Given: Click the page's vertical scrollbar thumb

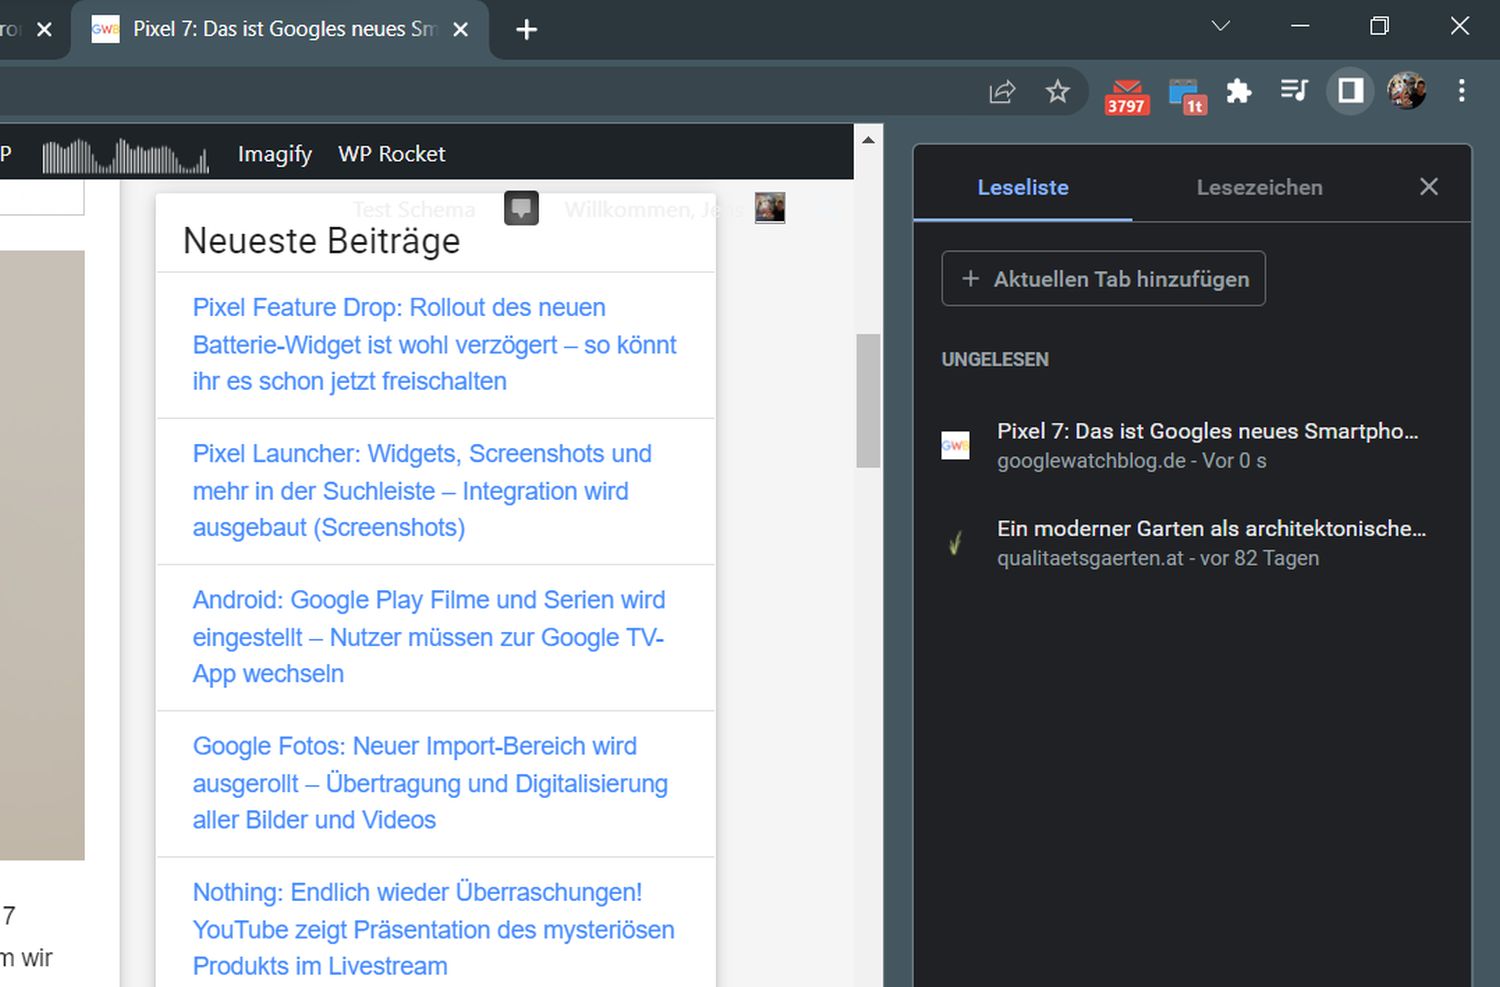Looking at the screenshot, I should 868,400.
